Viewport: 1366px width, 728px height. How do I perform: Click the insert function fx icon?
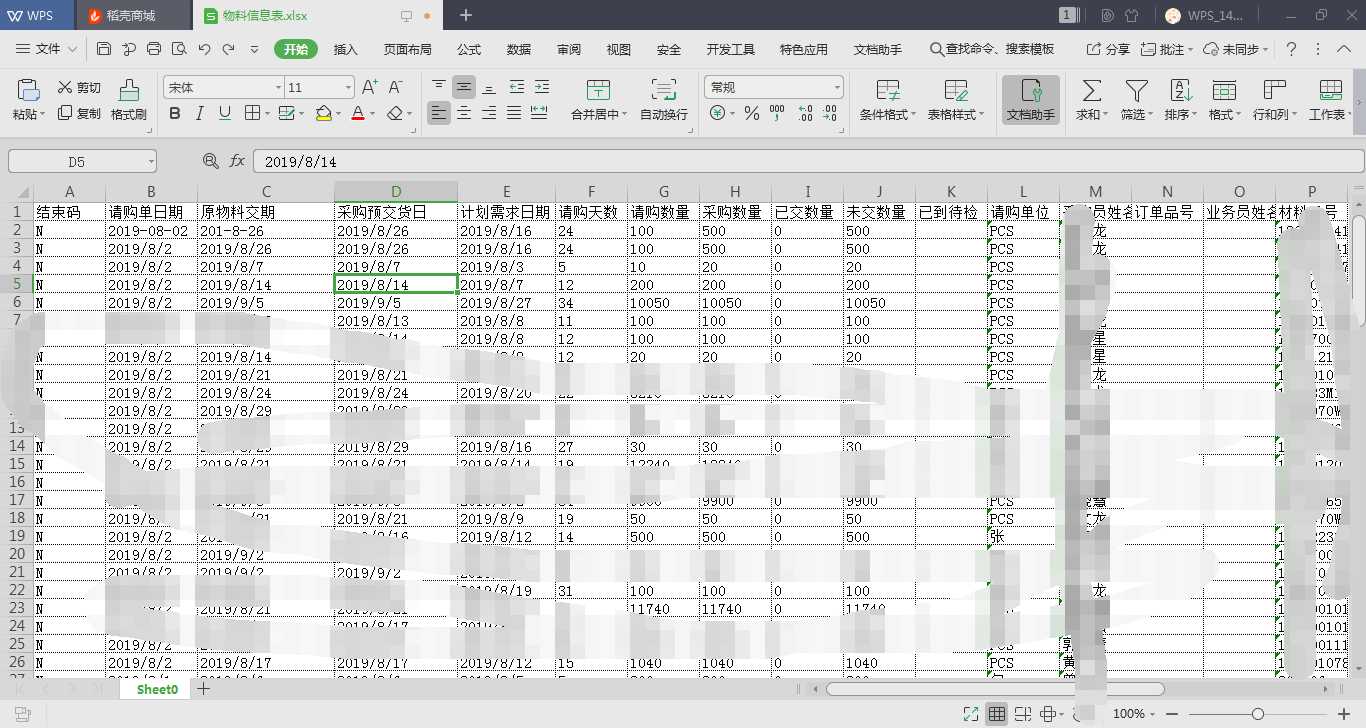238,160
